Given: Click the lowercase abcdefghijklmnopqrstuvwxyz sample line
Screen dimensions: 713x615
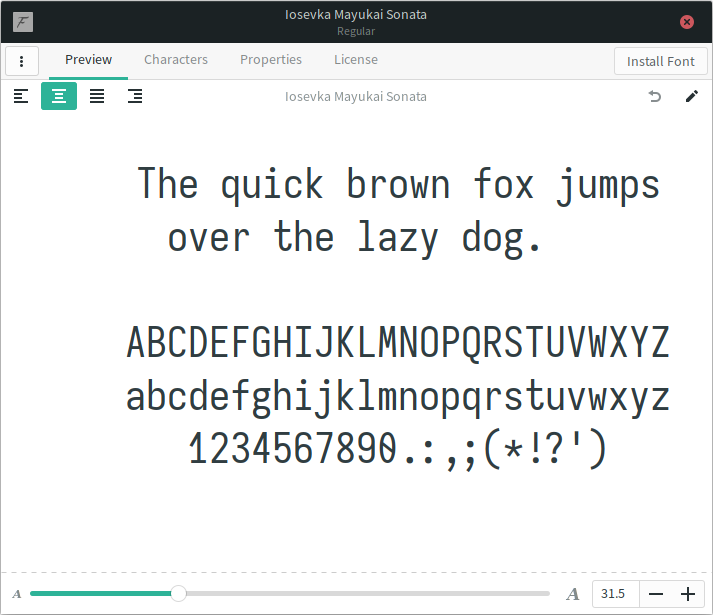Looking at the screenshot, I should [398, 397].
